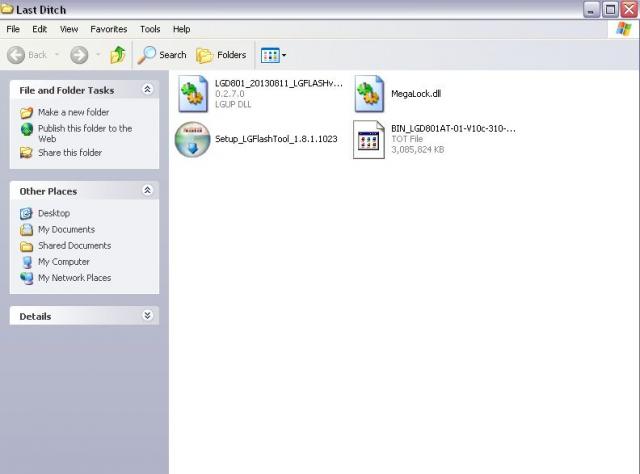
Task: Click the Forward navigation arrow
Action: (78, 55)
